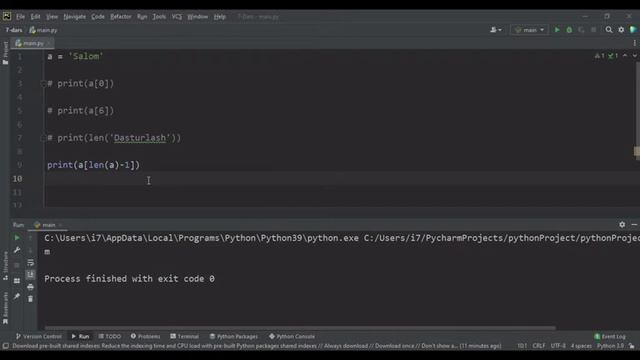Click the Run console horizontal scrollbar
Screen dimensions: 640x360
point(300,327)
